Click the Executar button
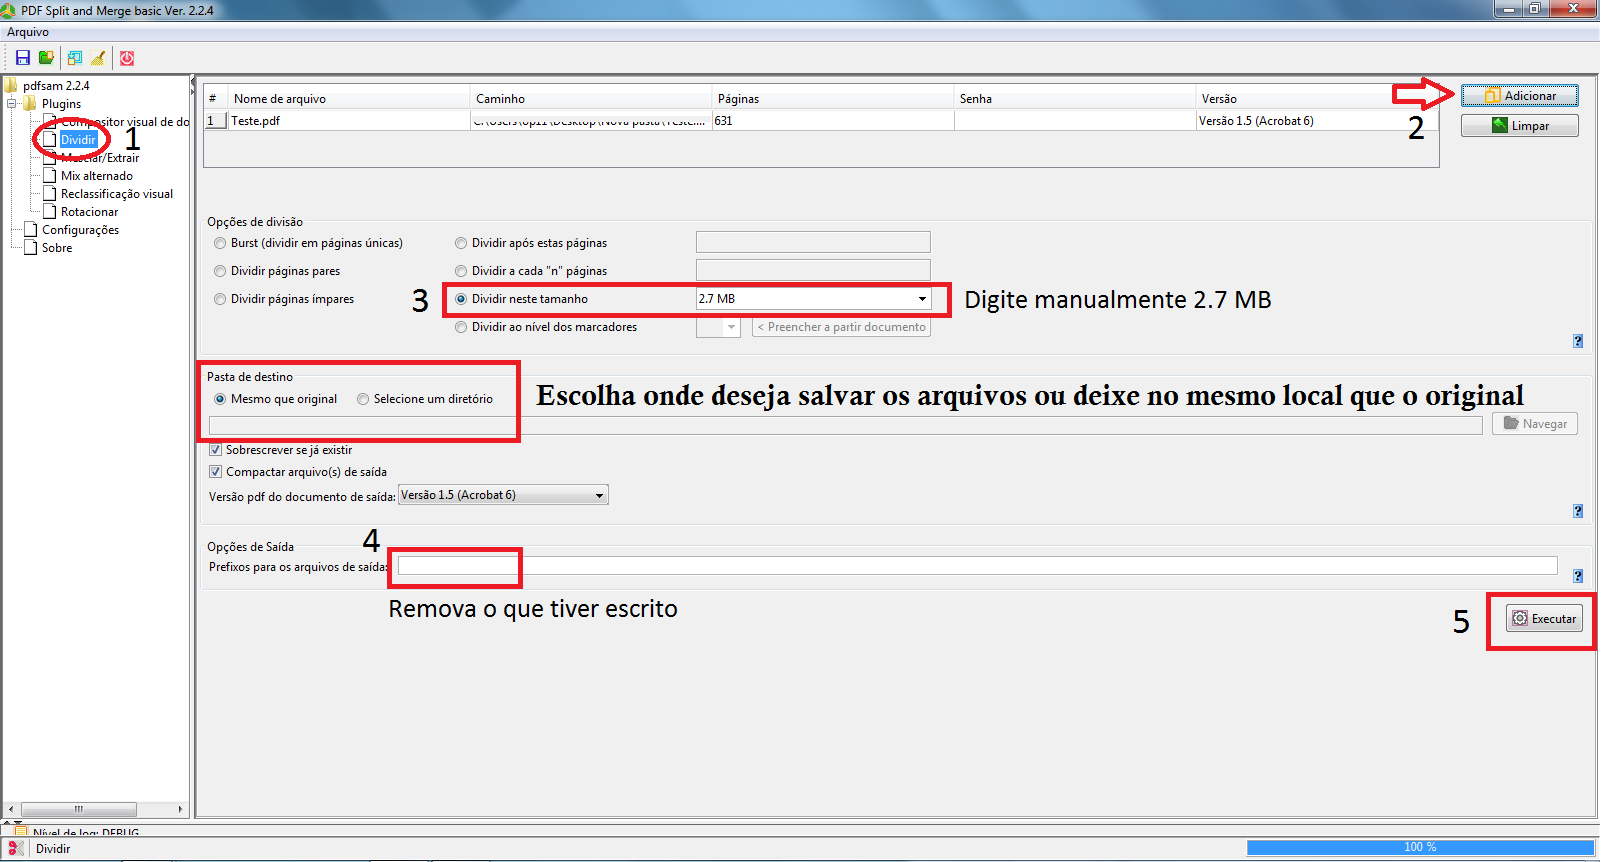Image resolution: width=1608 pixels, height=862 pixels. (x=1544, y=619)
